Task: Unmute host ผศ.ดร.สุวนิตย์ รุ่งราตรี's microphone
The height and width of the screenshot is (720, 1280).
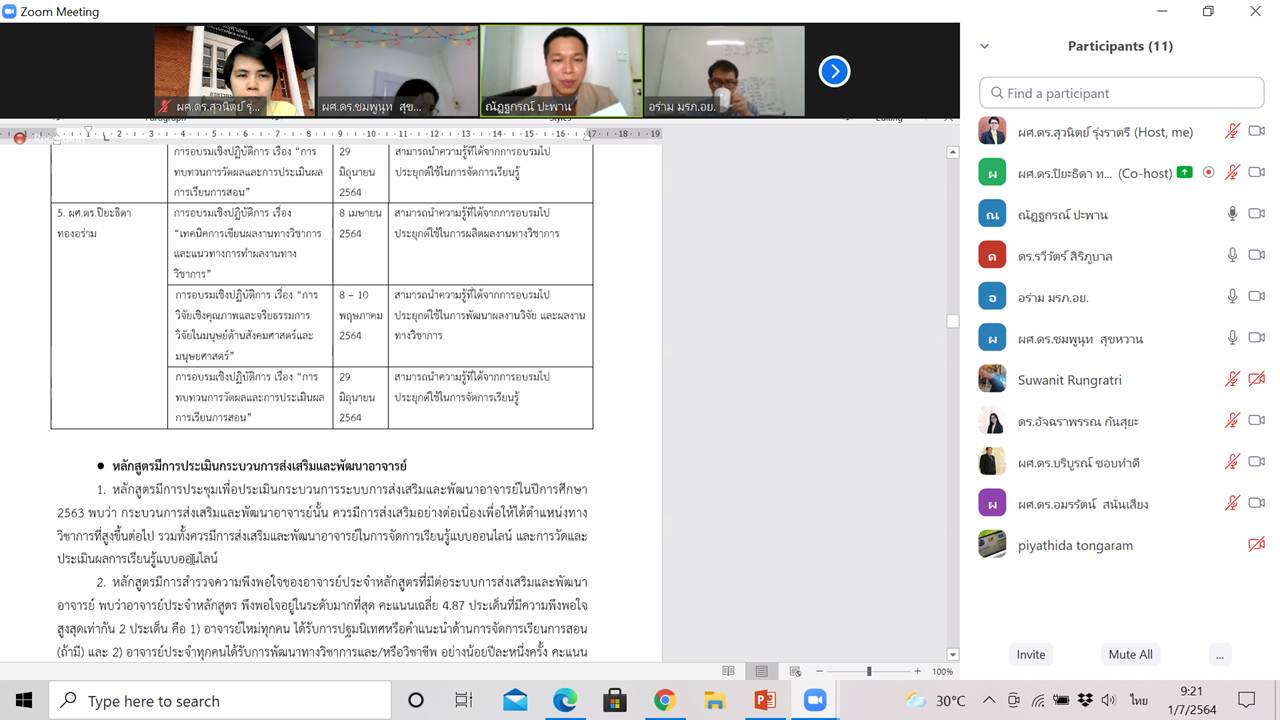Action: pyautogui.click(x=1233, y=131)
